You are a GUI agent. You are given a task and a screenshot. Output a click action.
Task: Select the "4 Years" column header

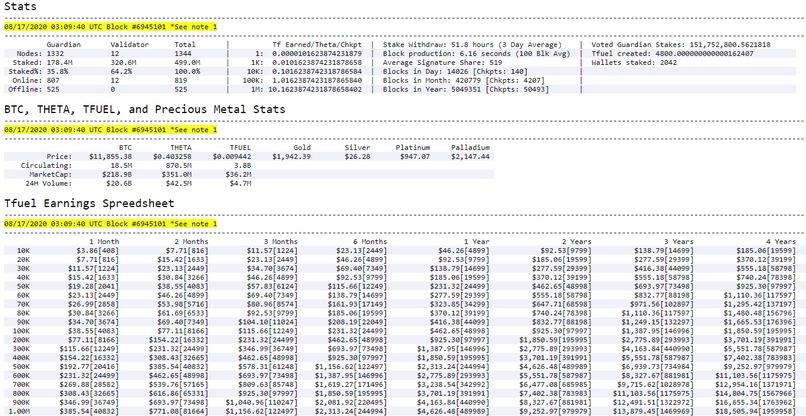point(780,241)
